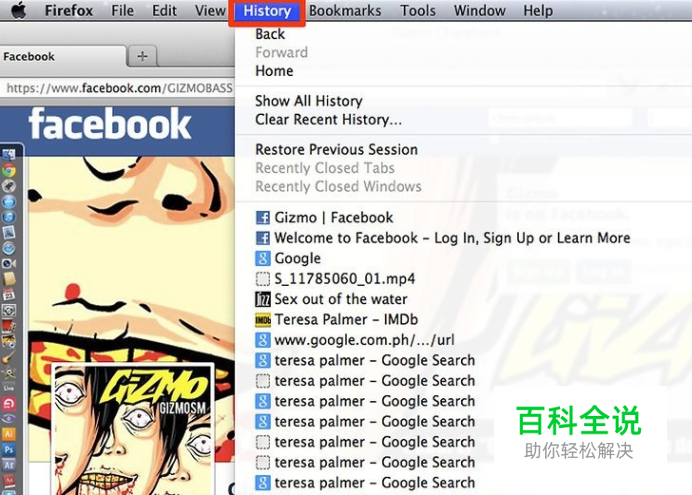Click Facebook favicon beside Gizmo | Facebook
This screenshot has height=495, width=692.
[263, 218]
